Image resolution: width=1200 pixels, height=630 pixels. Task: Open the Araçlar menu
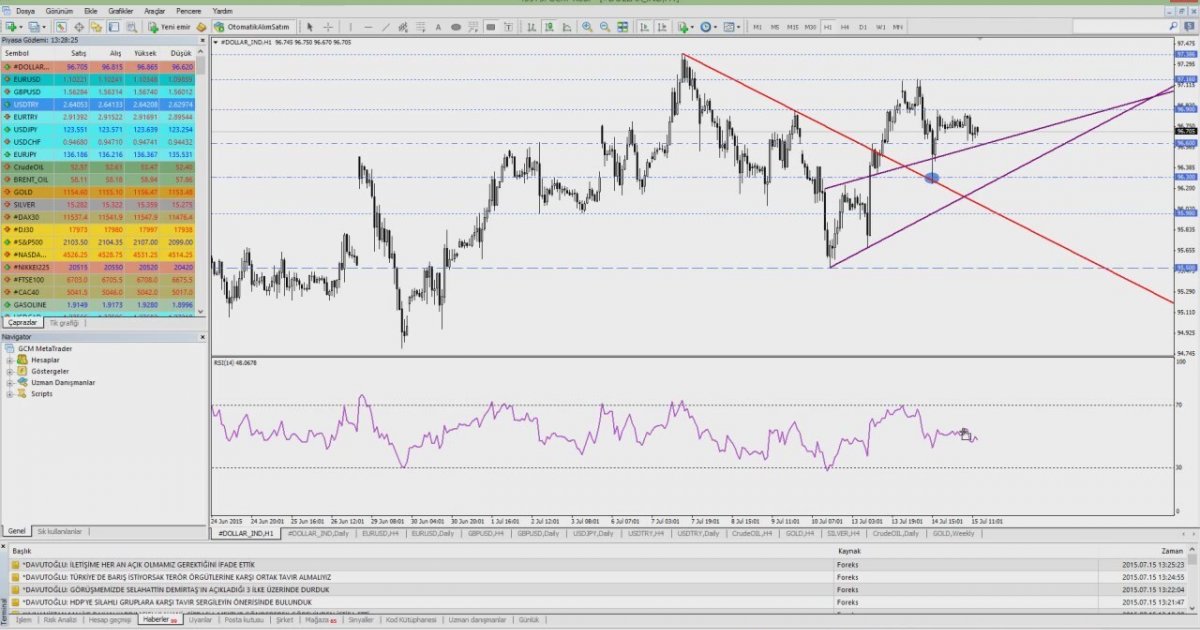[155, 10]
